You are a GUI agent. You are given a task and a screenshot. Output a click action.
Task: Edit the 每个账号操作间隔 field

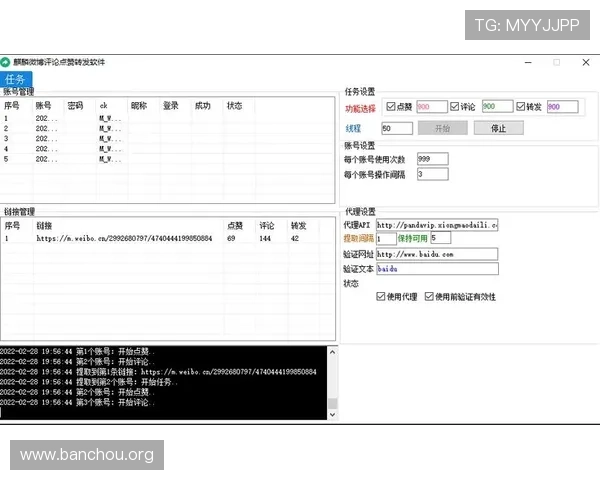[433, 174]
